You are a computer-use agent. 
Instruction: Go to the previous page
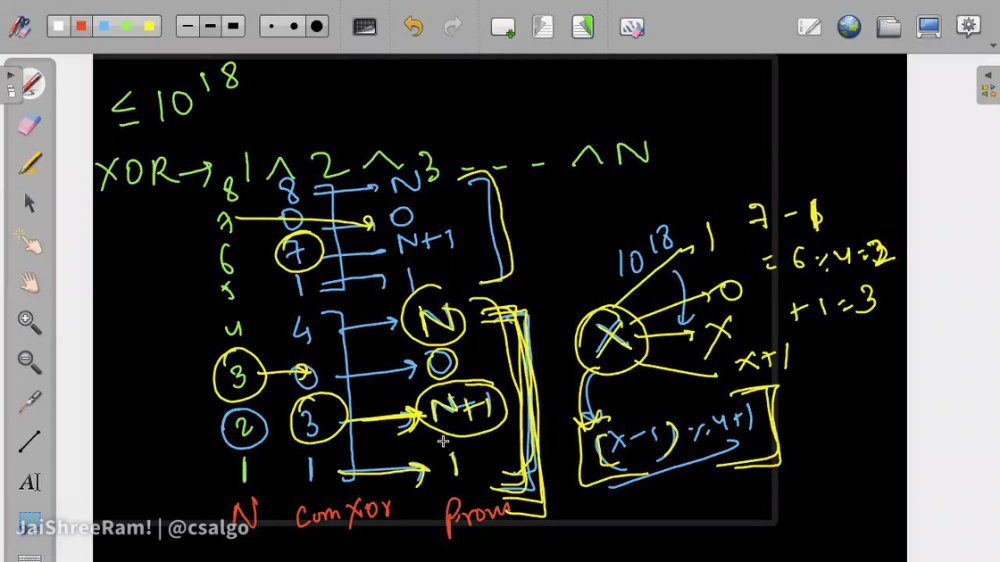[x=543, y=27]
